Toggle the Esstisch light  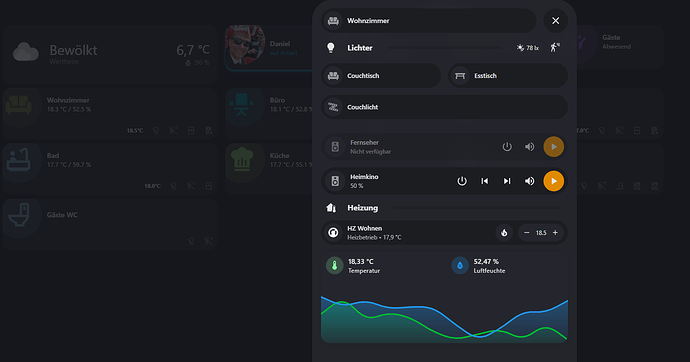click(508, 76)
